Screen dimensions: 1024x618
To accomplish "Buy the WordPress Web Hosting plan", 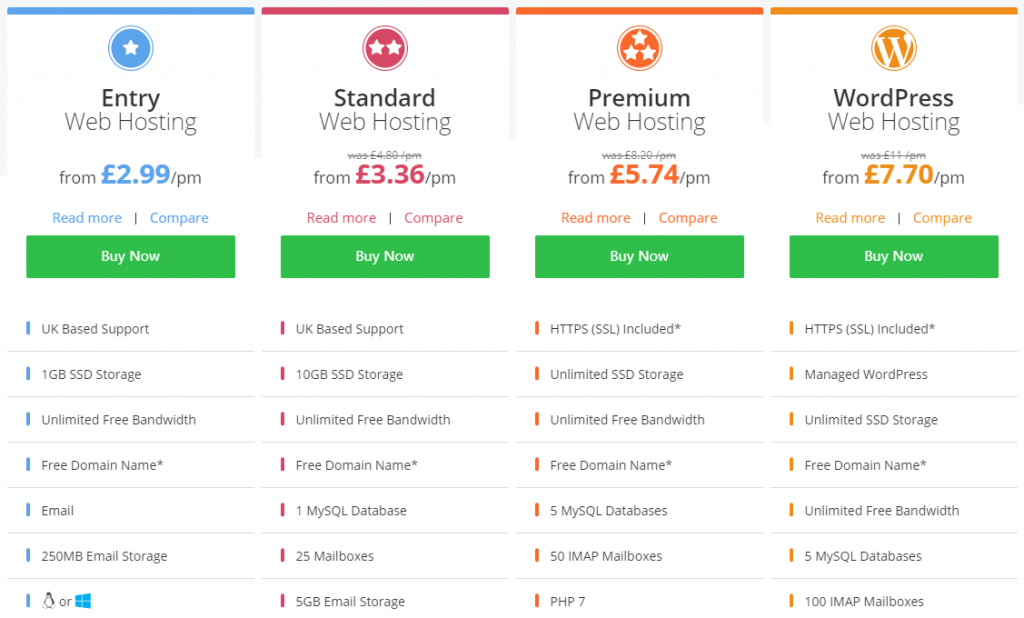I will 894,257.
